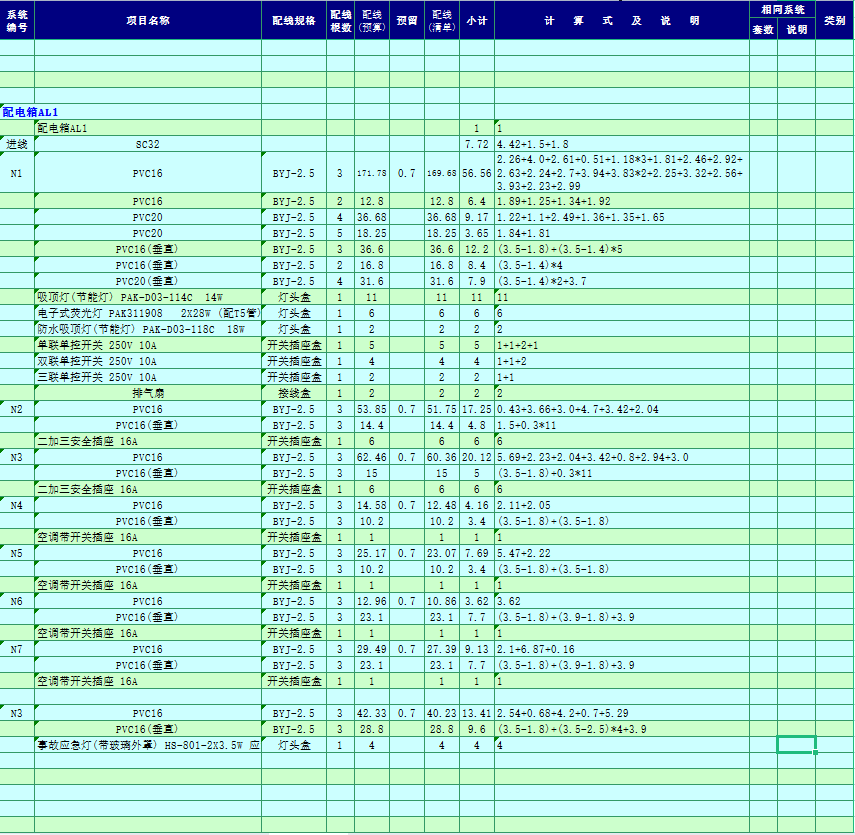
Task: Select the 类别 column header
Action: pyautogui.click(x=834, y=20)
